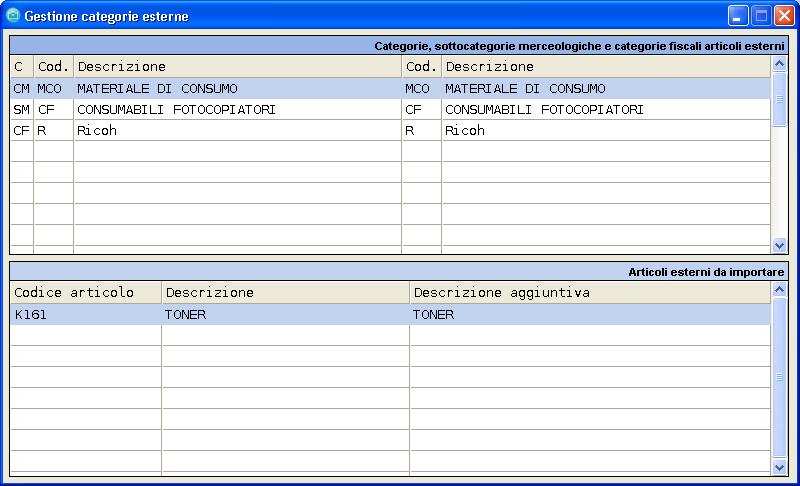This screenshot has width=800, height=486.
Task: Click the categories table scrollbar thumb
Action: tap(779, 99)
